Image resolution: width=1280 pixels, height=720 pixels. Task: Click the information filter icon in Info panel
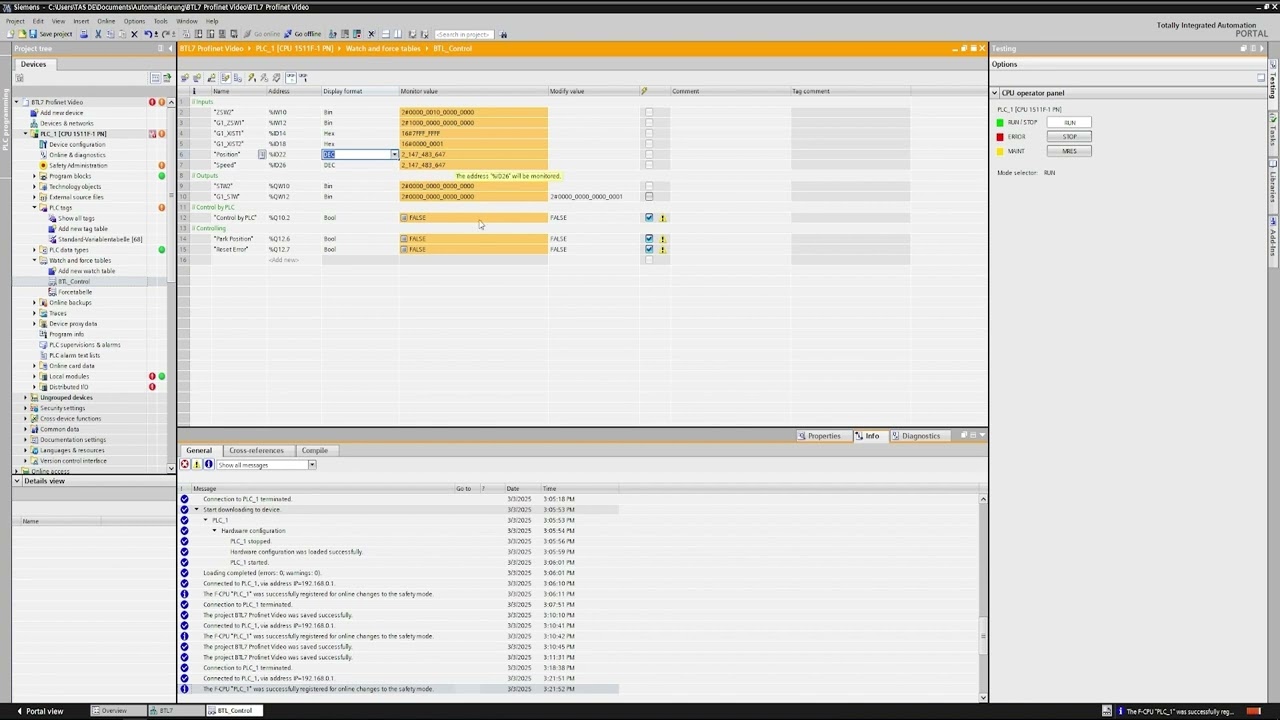208,465
